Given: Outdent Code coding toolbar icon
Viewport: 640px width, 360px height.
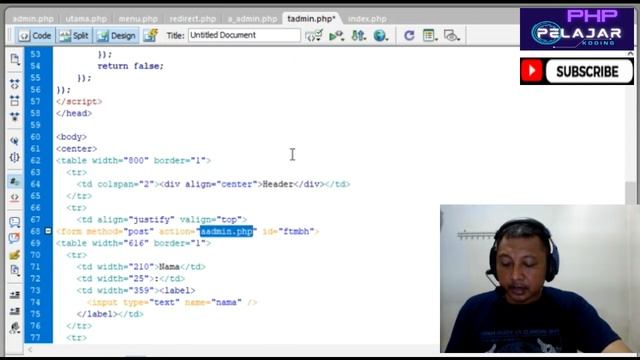Looking at the screenshot, I should point(15,311).
